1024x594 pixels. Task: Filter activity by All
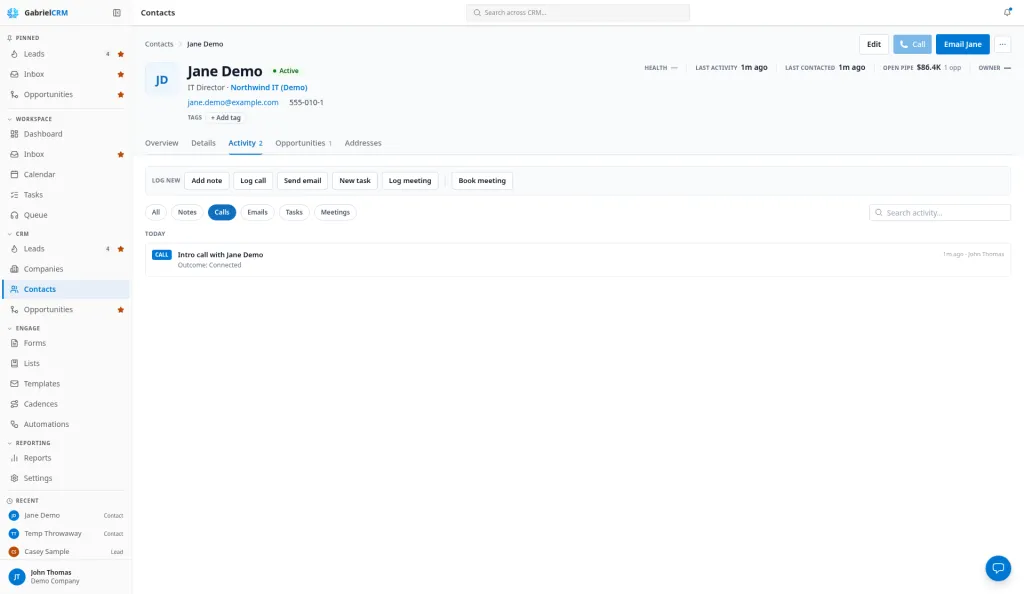(x=155, y=212)
